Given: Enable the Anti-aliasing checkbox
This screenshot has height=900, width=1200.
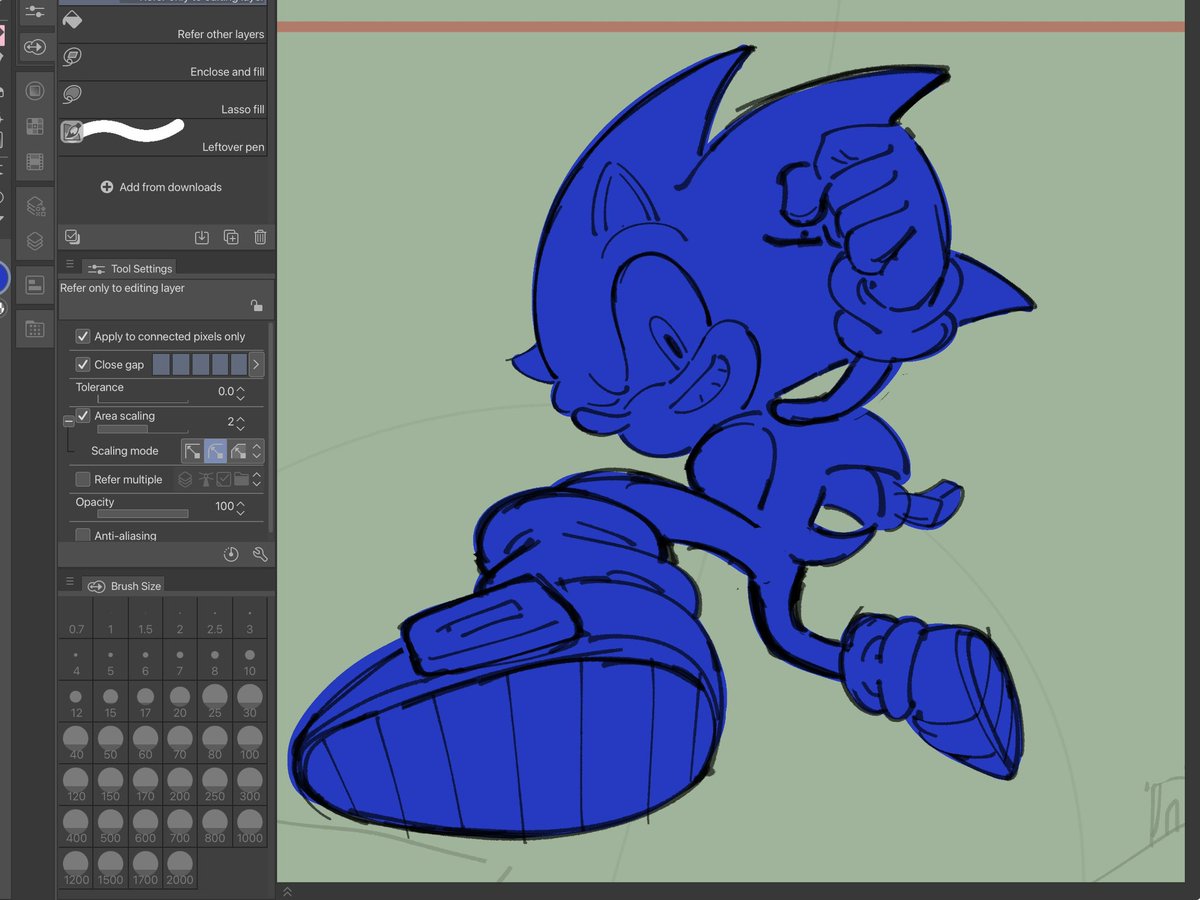Looking at the screenshot, I should coord(83,536).
